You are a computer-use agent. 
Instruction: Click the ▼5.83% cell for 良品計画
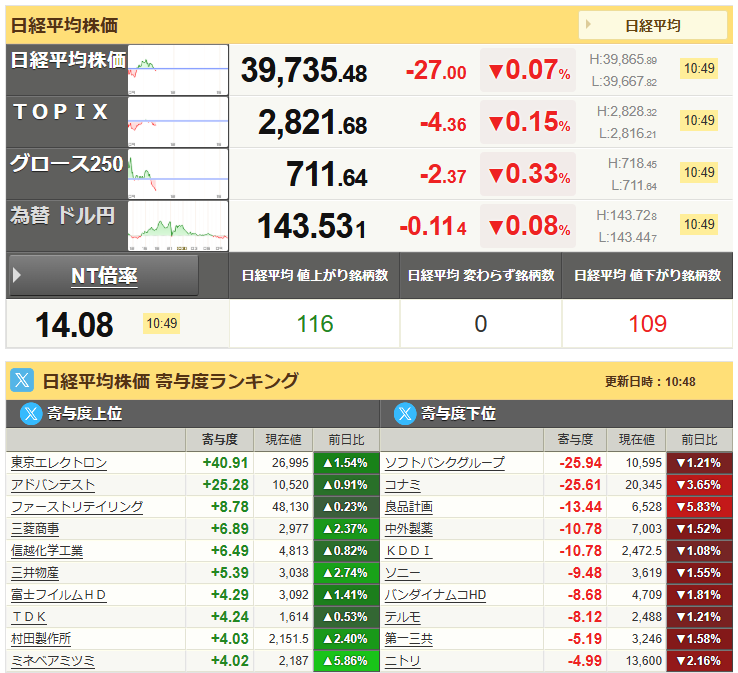click(699, 507)
